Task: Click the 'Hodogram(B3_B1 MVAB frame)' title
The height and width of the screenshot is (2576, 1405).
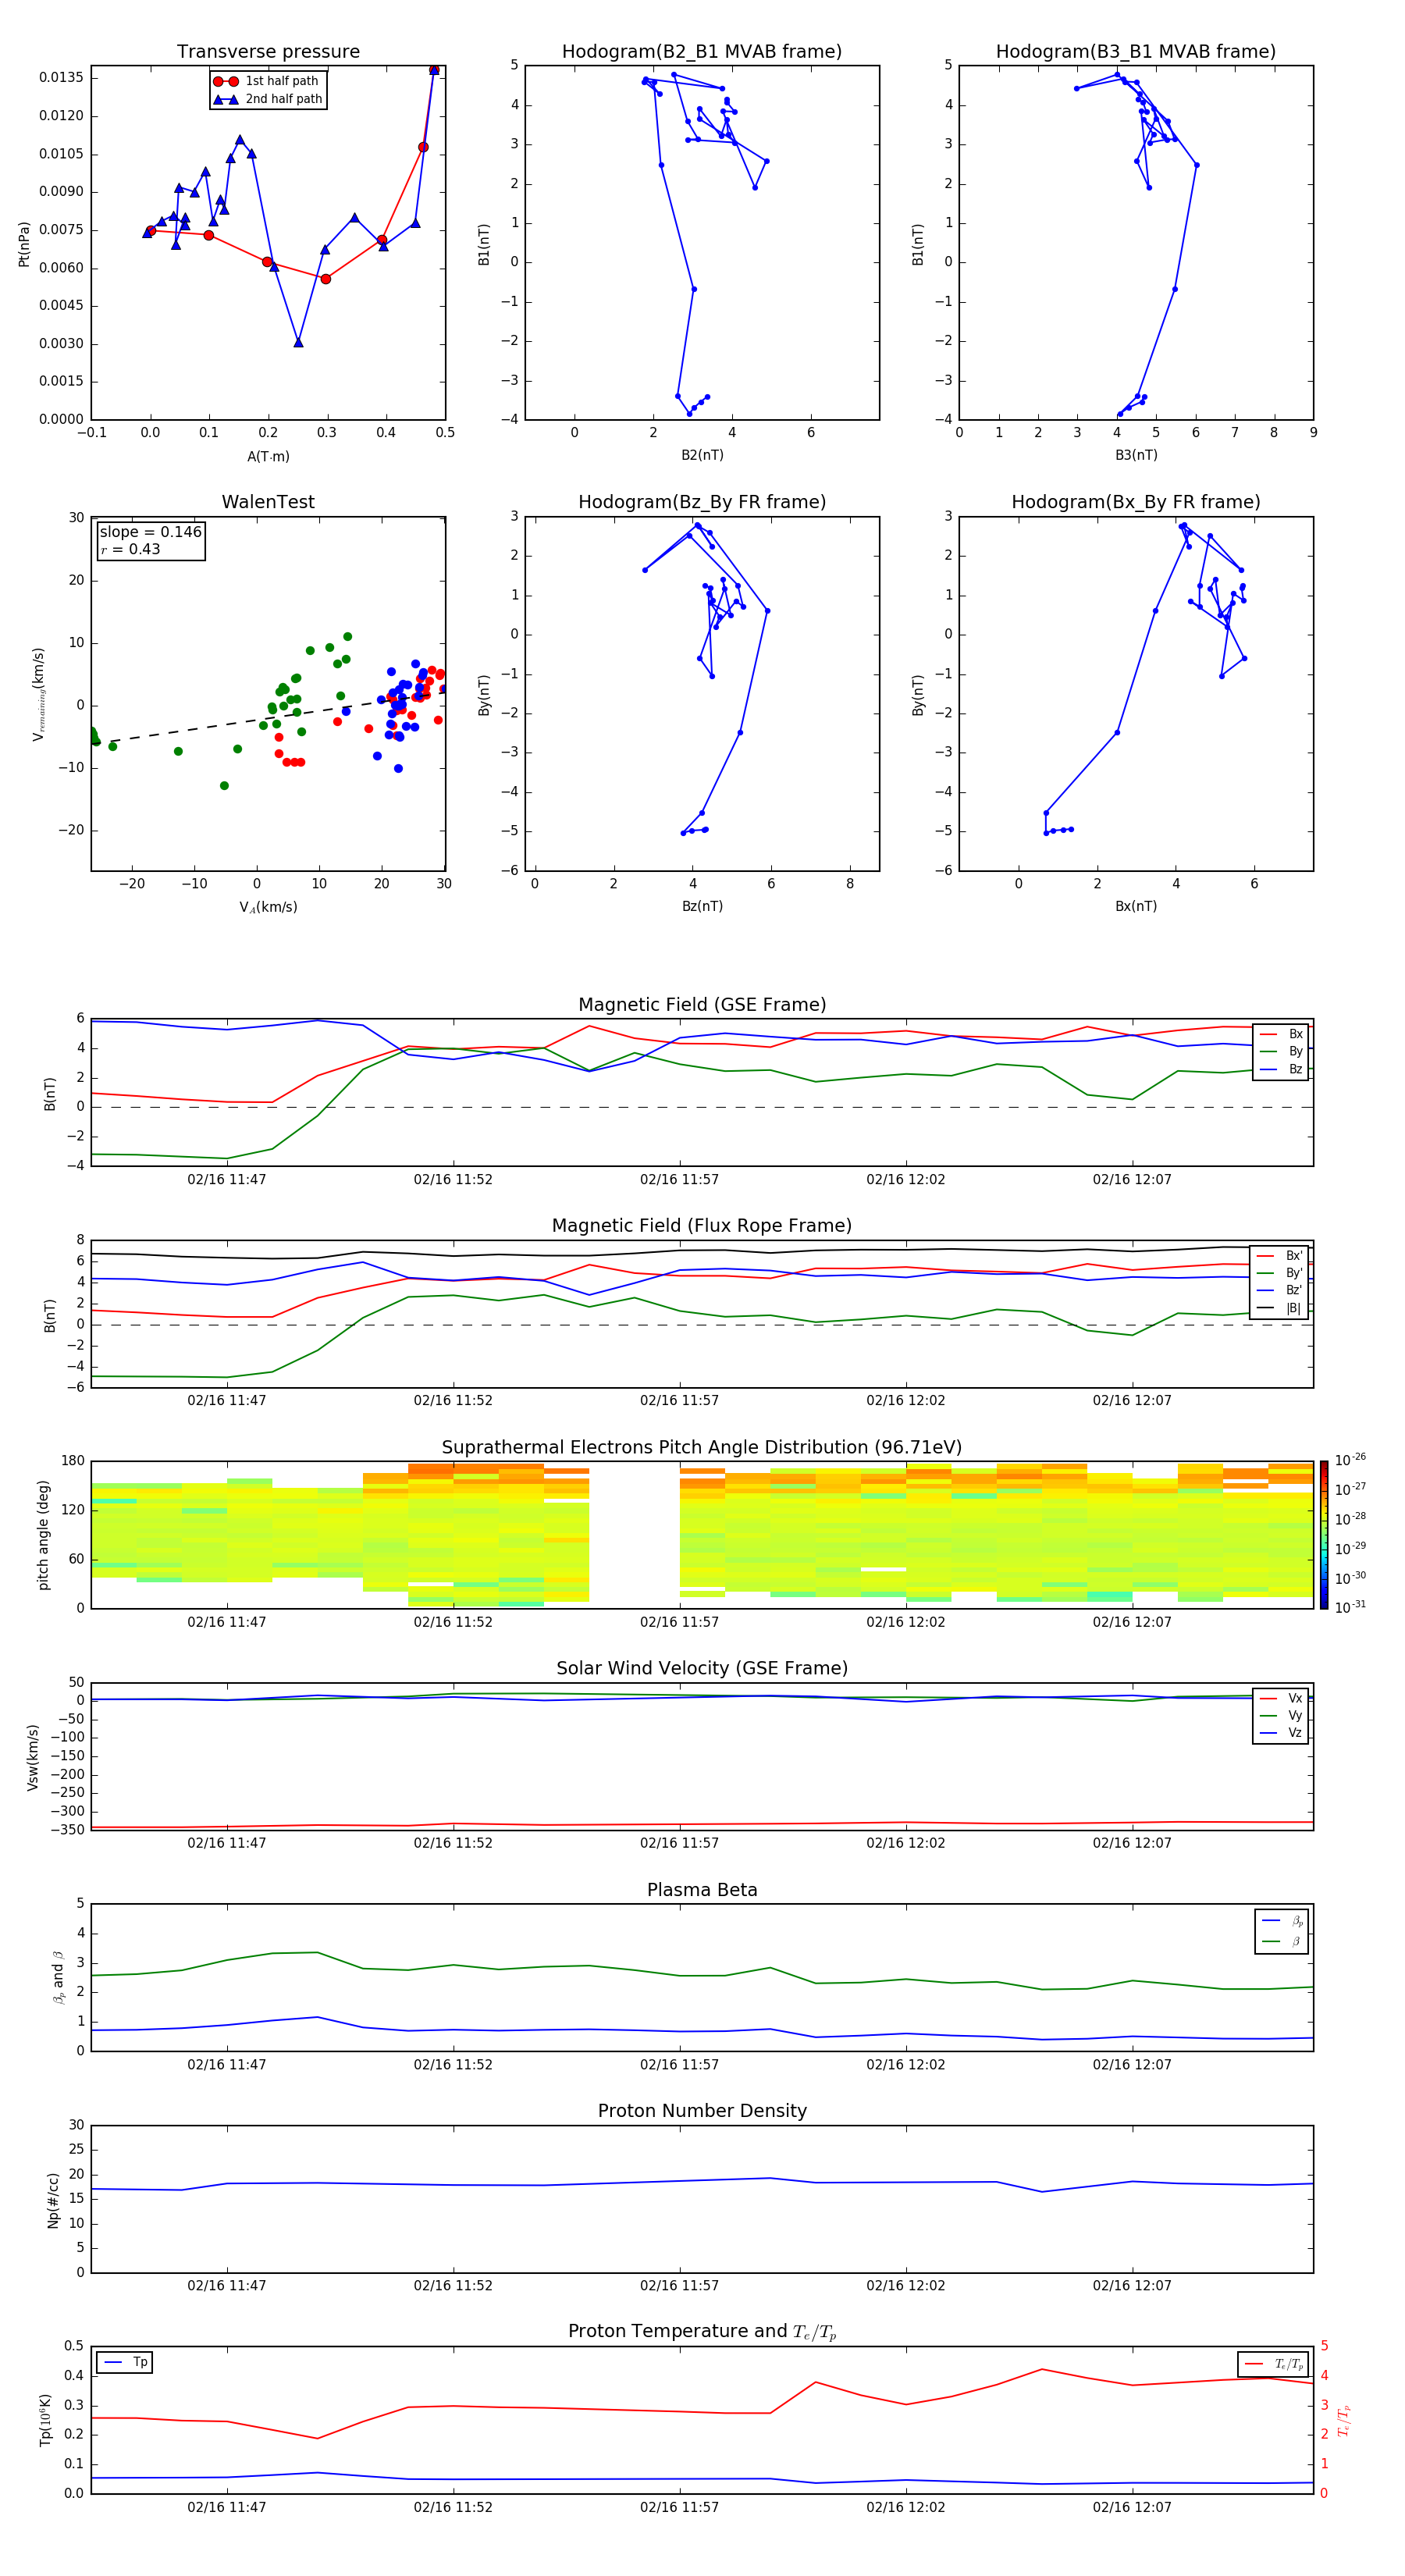Action: point(1136,52)
